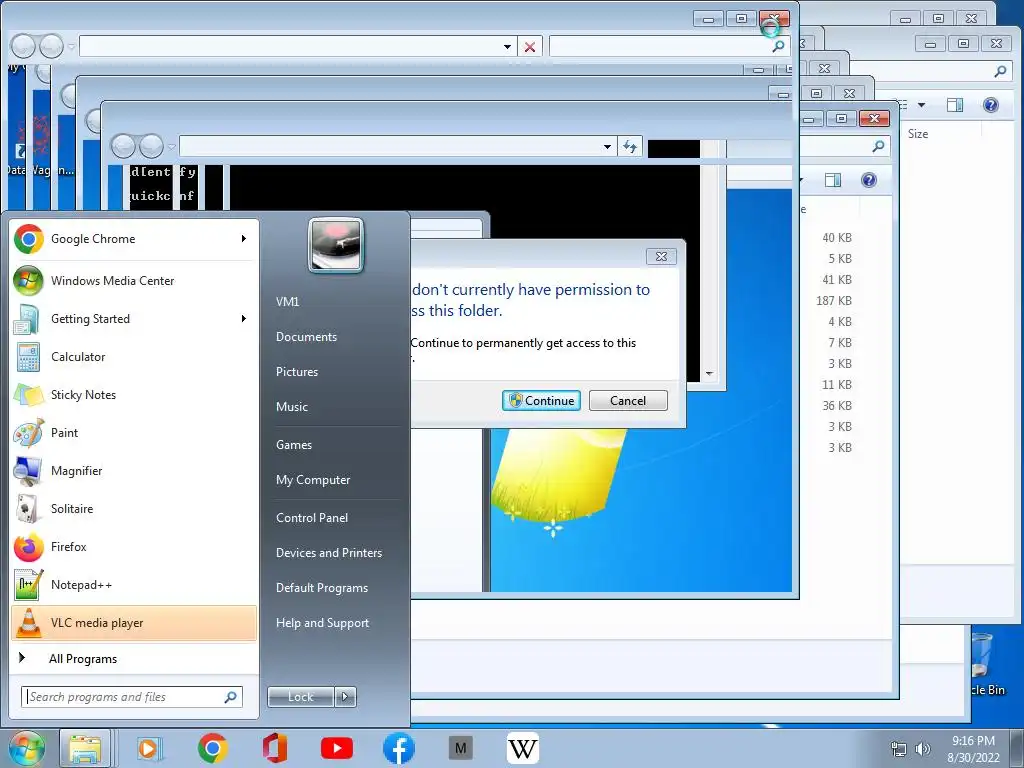Click the stop loading X button
1024x768 pixels.
click(x=530, y=47)
